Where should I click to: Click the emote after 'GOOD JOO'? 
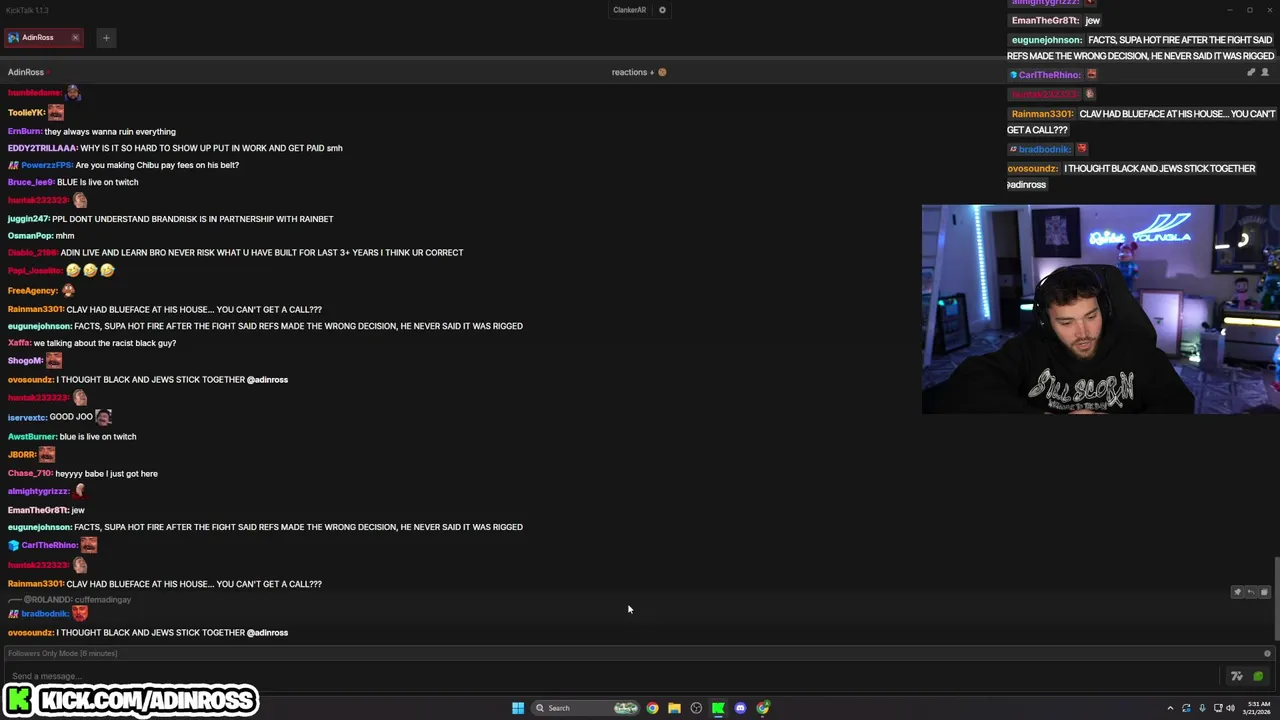point(103,416)
